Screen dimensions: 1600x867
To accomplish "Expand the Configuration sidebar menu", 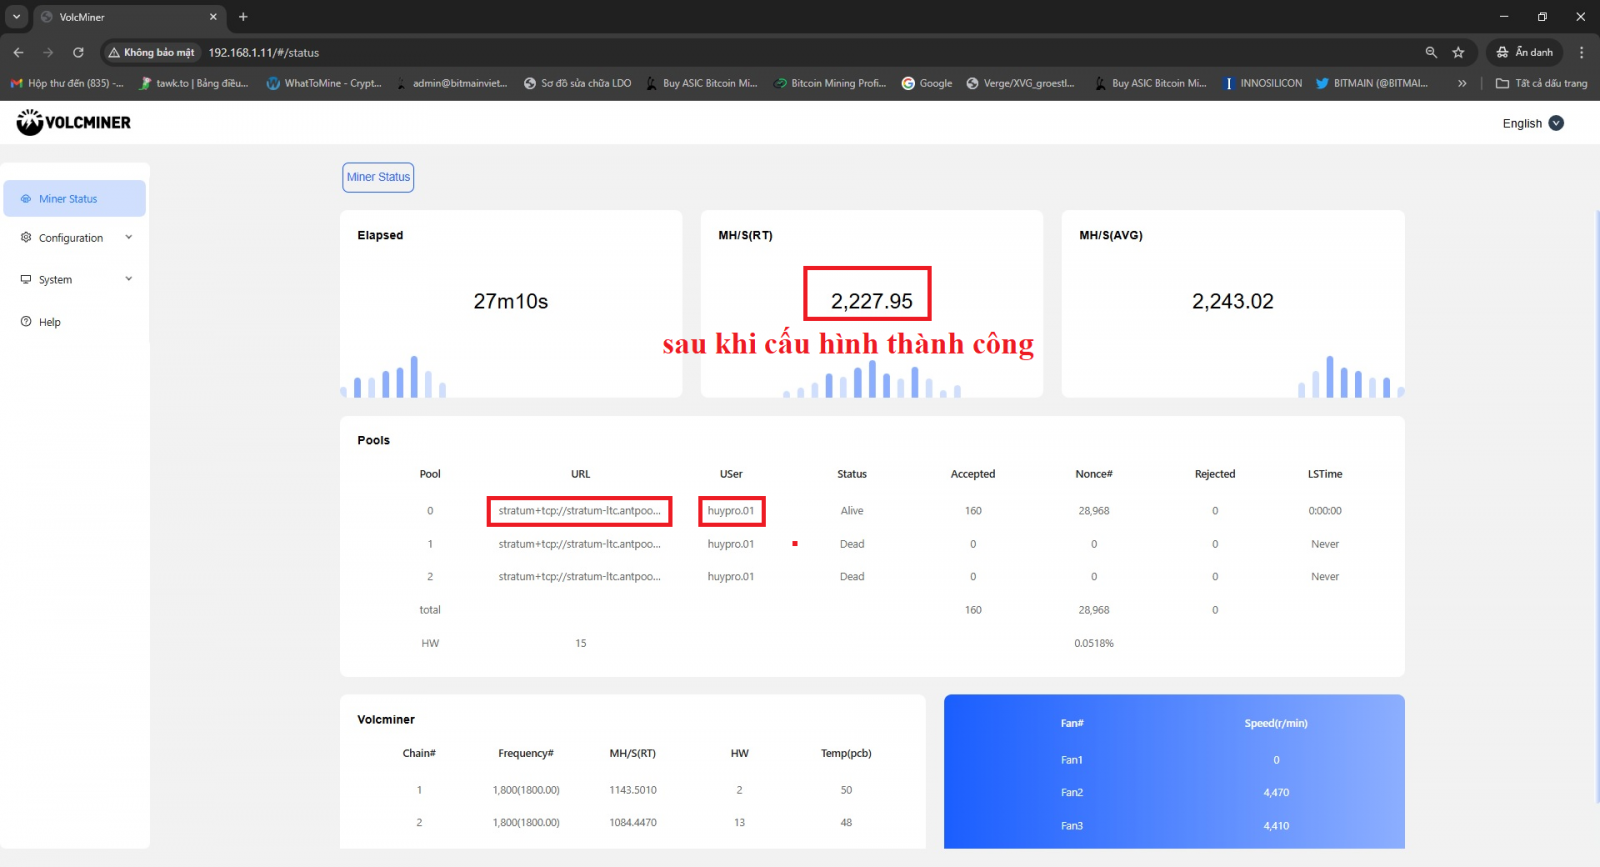I will click(x=75, y=238).
